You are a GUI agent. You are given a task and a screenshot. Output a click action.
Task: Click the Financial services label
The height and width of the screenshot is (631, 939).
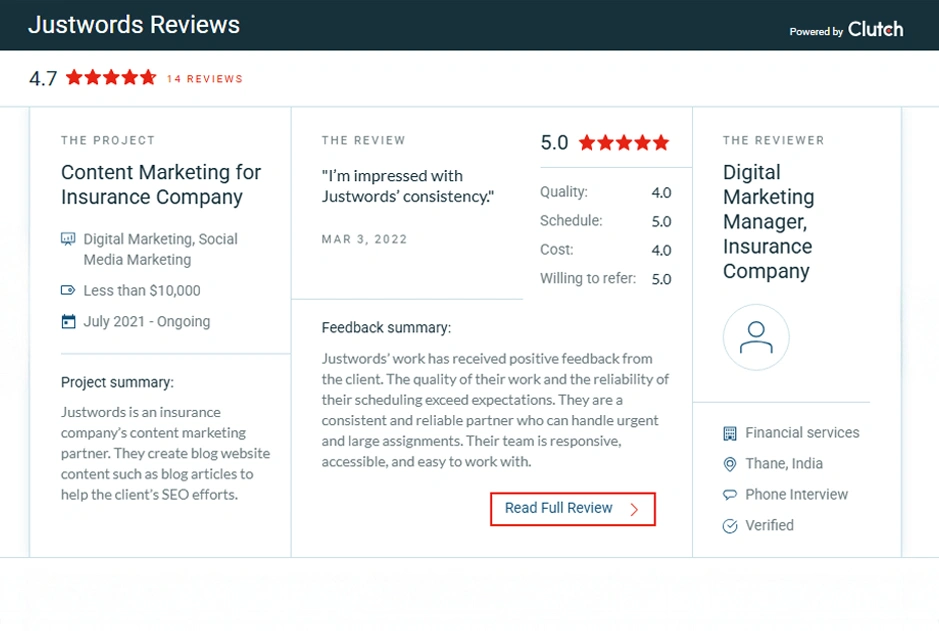click(802, 432)
